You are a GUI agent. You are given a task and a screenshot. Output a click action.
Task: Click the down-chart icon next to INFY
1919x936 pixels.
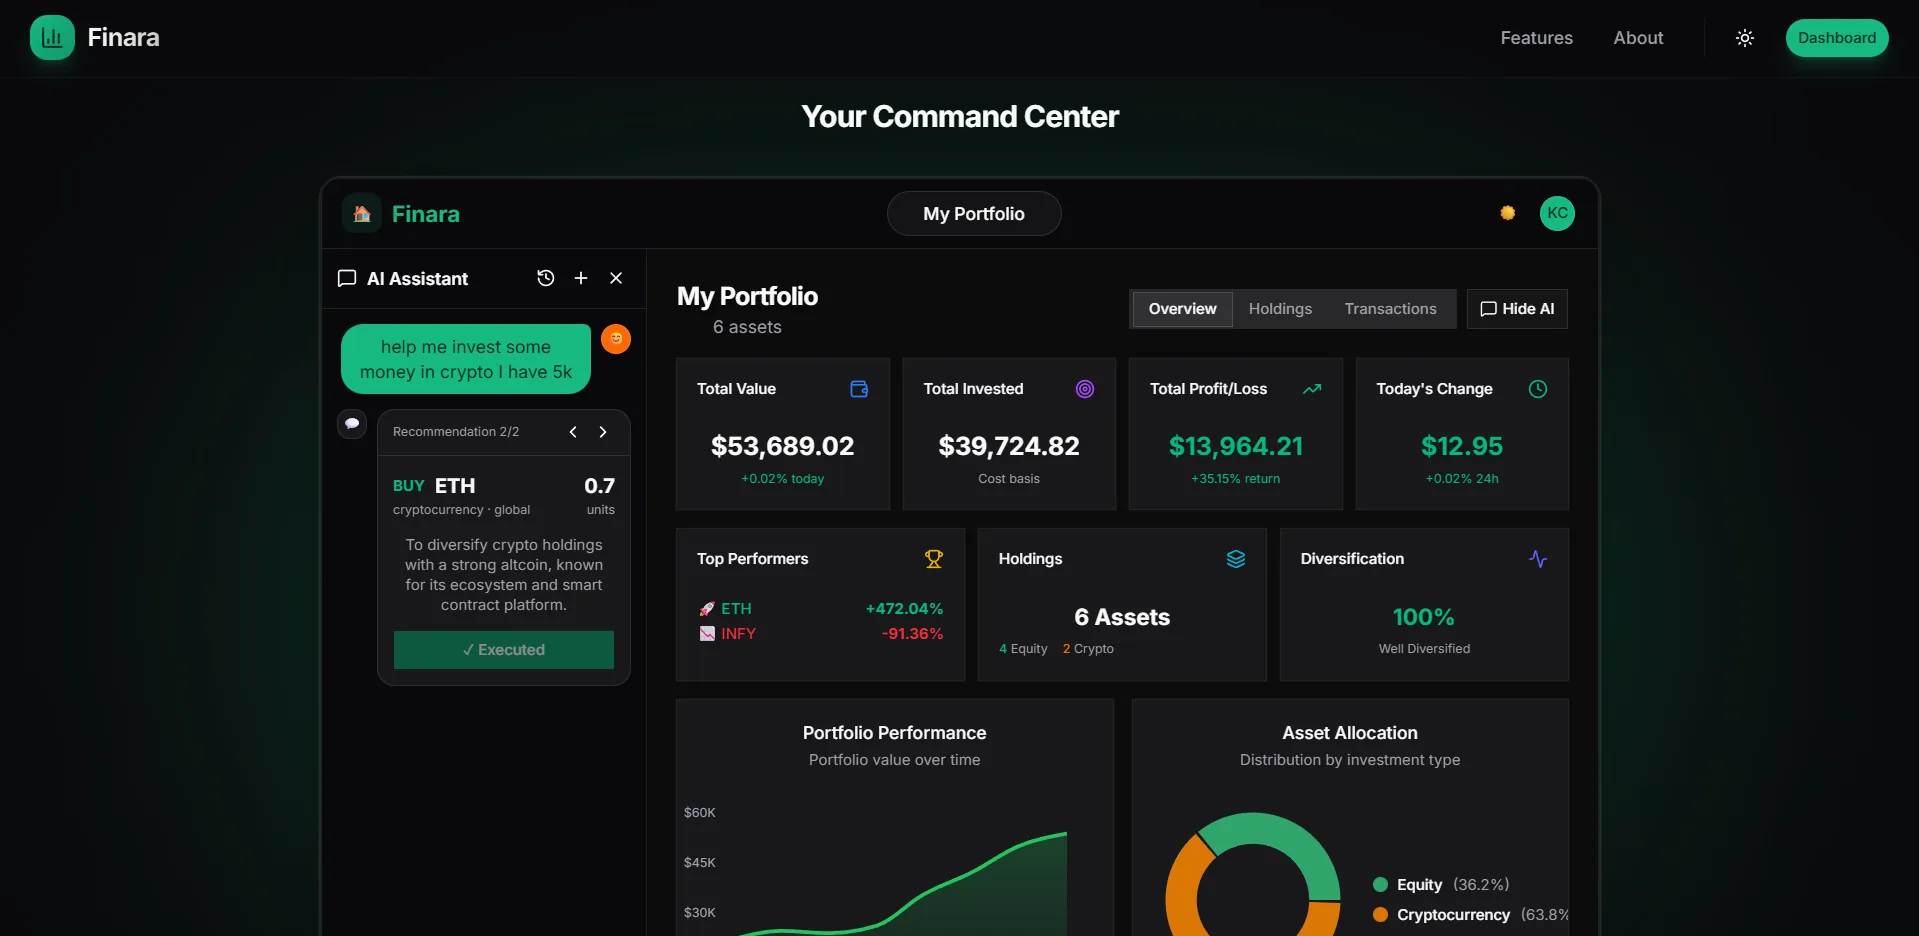(707, 634)
